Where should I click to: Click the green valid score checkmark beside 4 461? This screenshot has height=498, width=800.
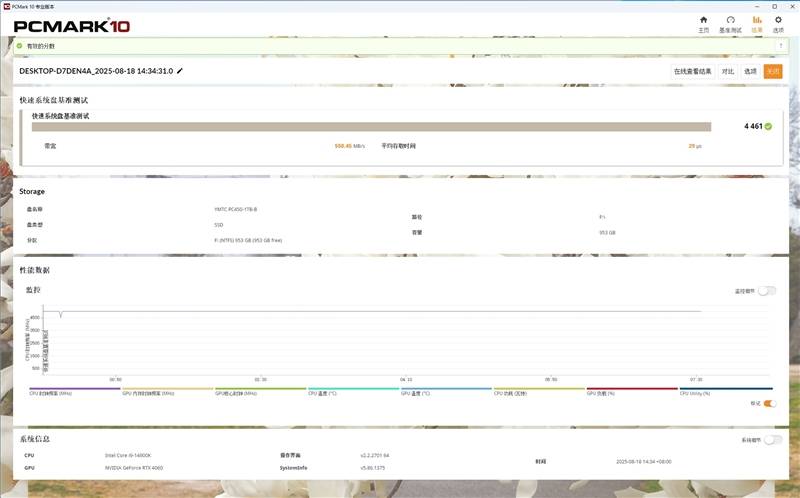768,127
